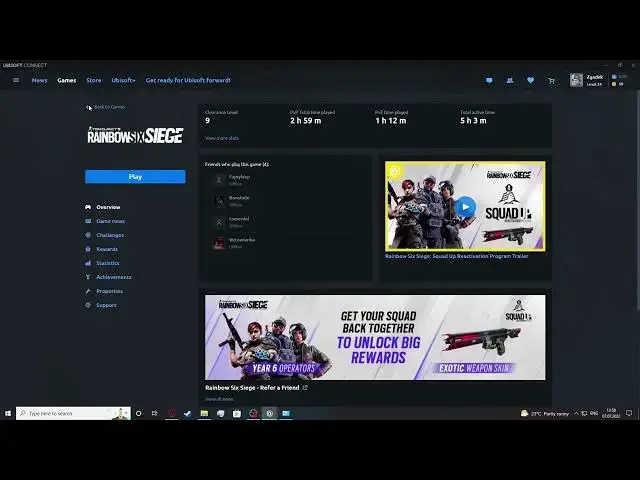Go back via Back to Games link
This screenshot has width=640, height=480.
click(108, 107)
